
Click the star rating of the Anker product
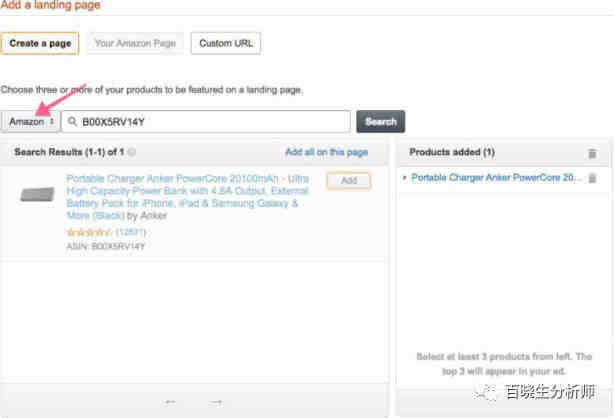89,232
